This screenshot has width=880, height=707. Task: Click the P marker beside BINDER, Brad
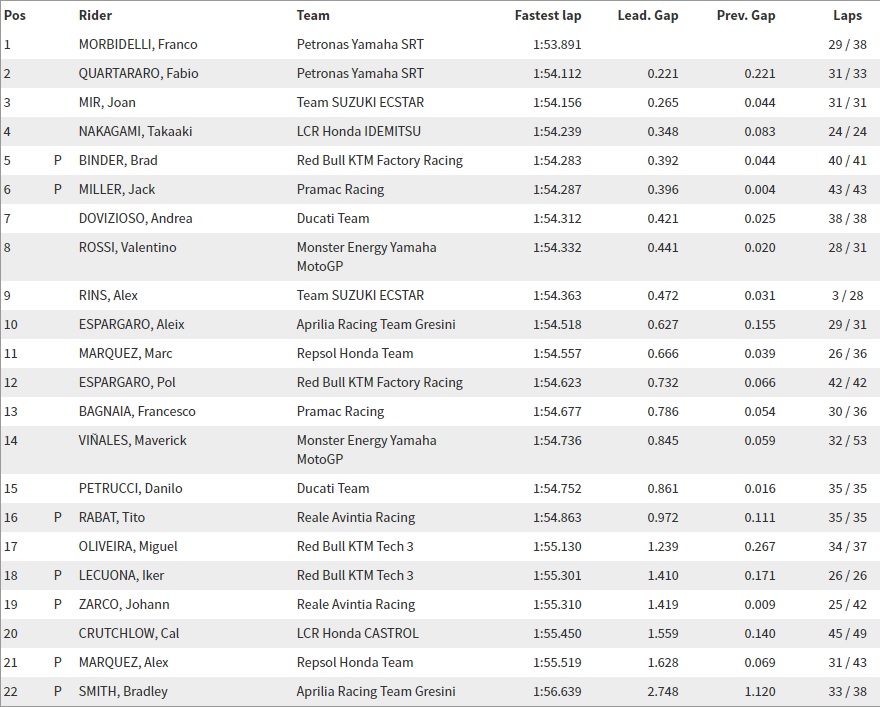58,160
